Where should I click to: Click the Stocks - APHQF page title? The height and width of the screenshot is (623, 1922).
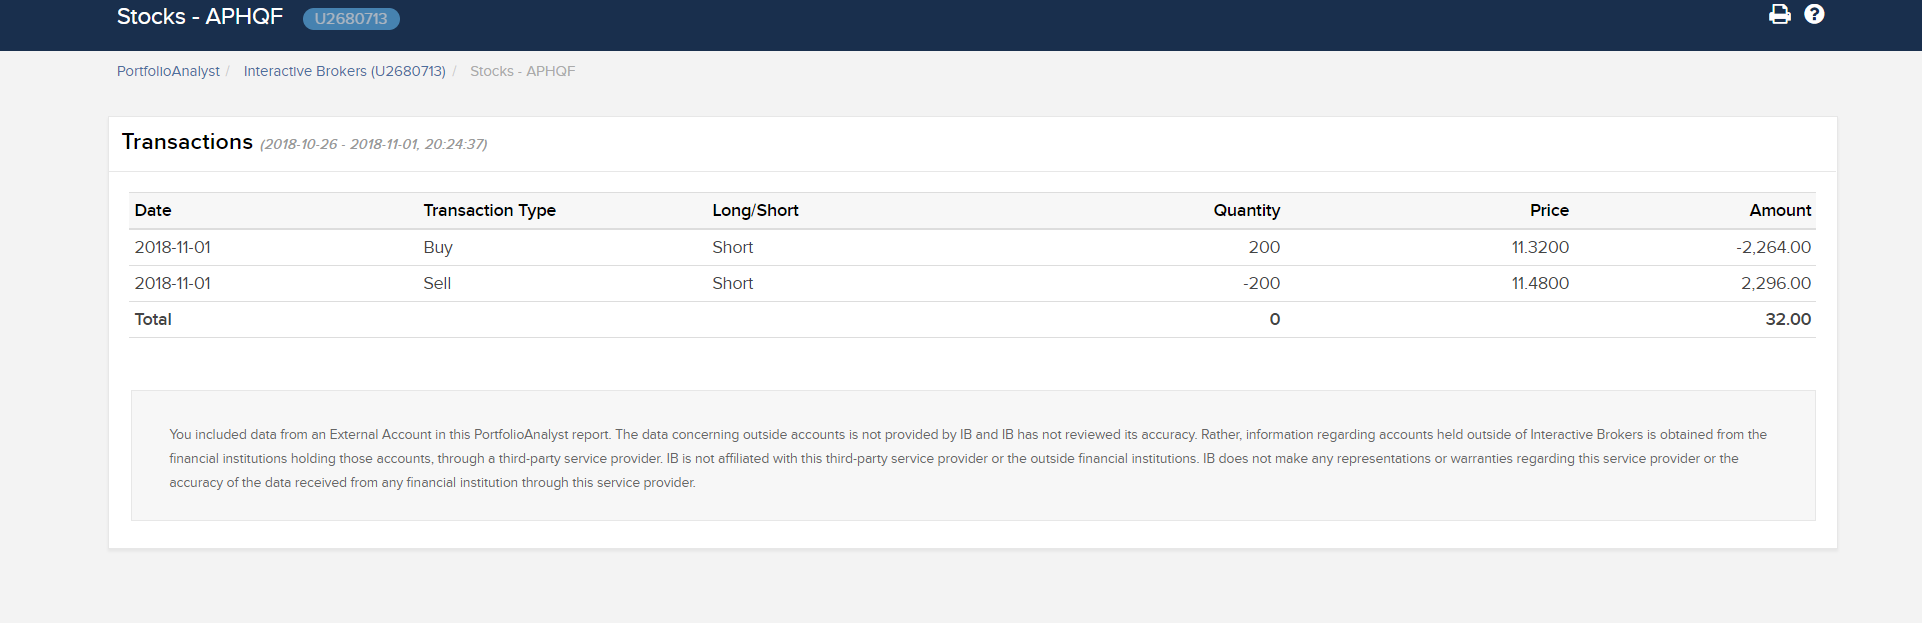(x=200, y=17)
